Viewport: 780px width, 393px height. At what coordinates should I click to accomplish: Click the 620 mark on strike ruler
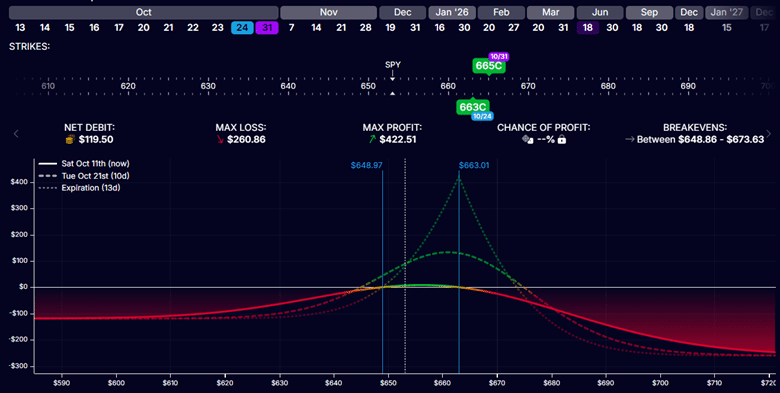tap(128, 86)
